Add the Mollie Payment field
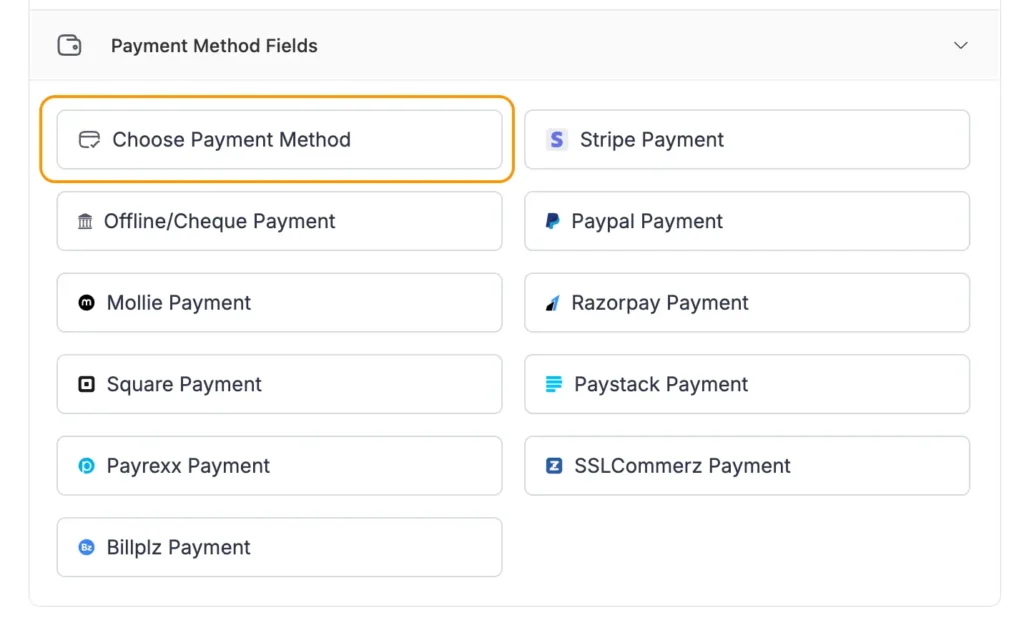The height and width of the screenshot is (618, 1024). point(280,302)
